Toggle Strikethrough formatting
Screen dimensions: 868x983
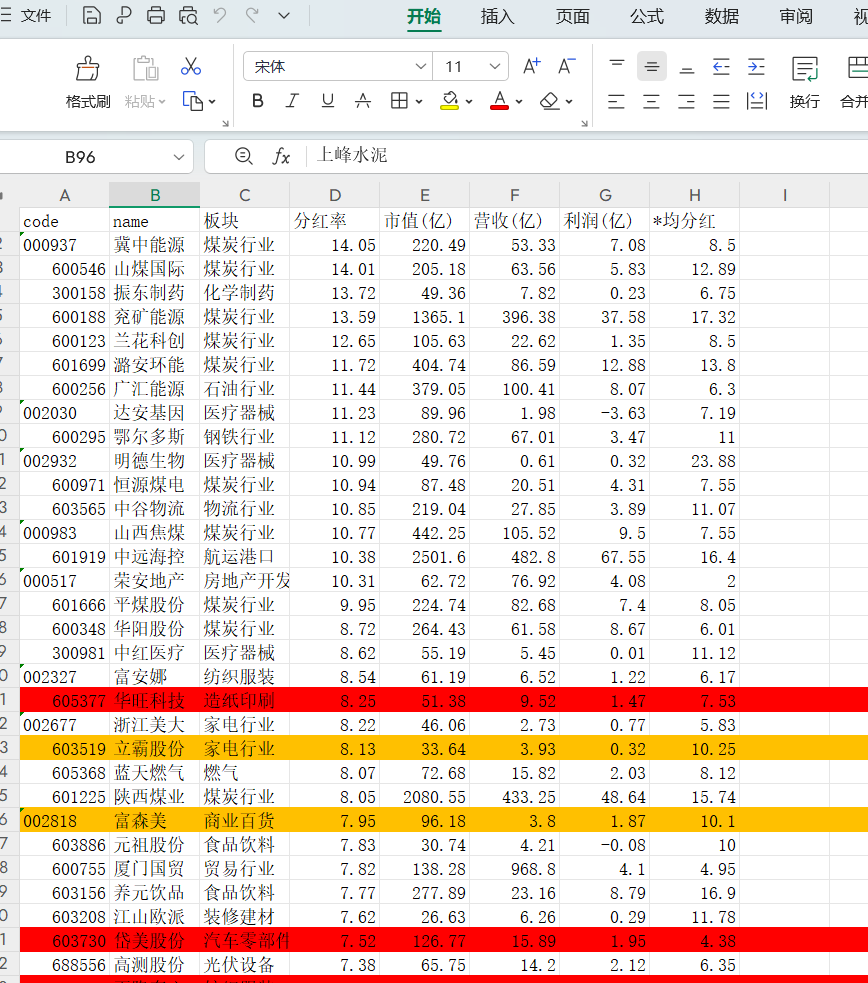point(363,101)
